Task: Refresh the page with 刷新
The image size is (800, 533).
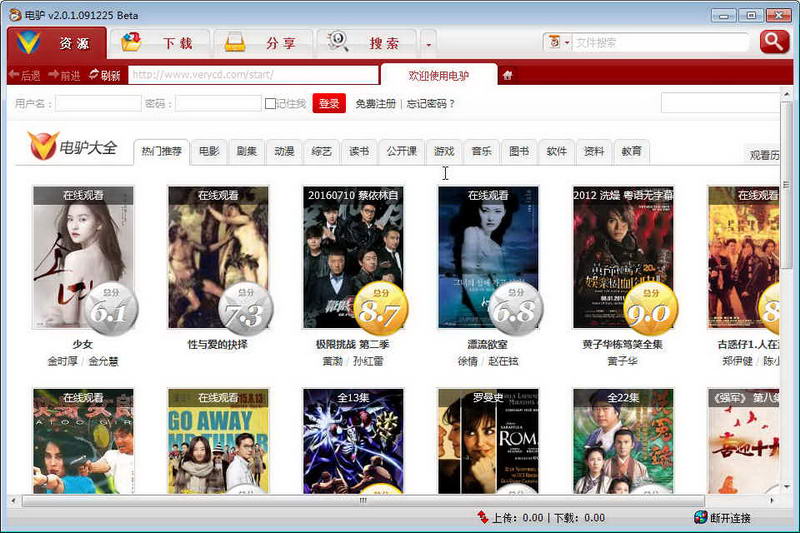Action: tap(104, 75)
